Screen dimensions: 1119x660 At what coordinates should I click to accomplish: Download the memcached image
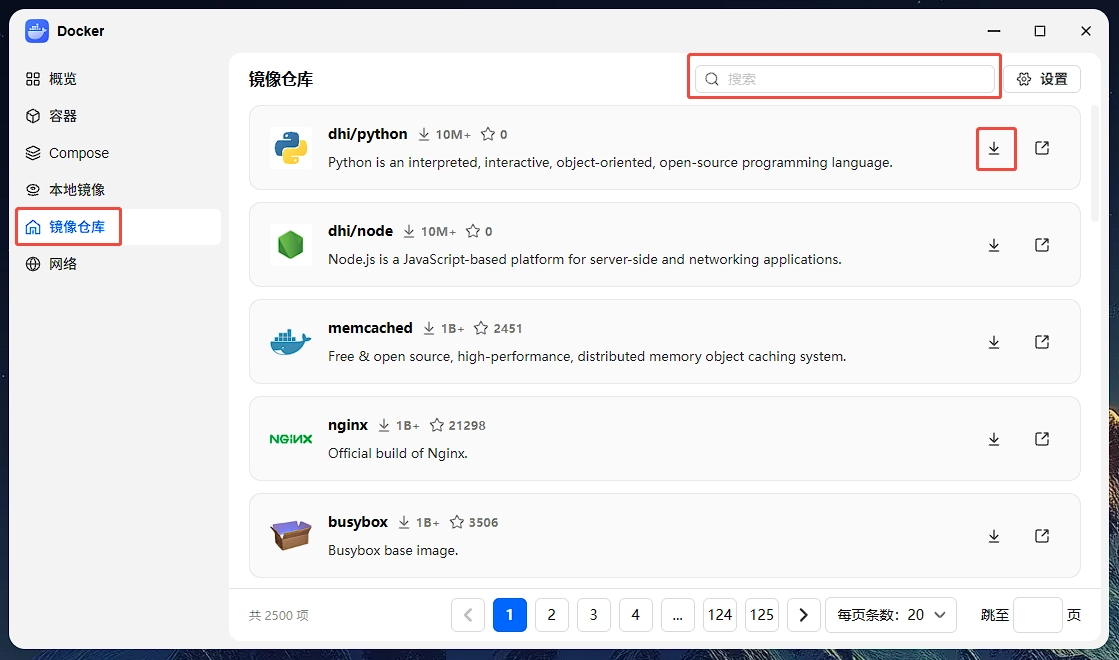993,342
